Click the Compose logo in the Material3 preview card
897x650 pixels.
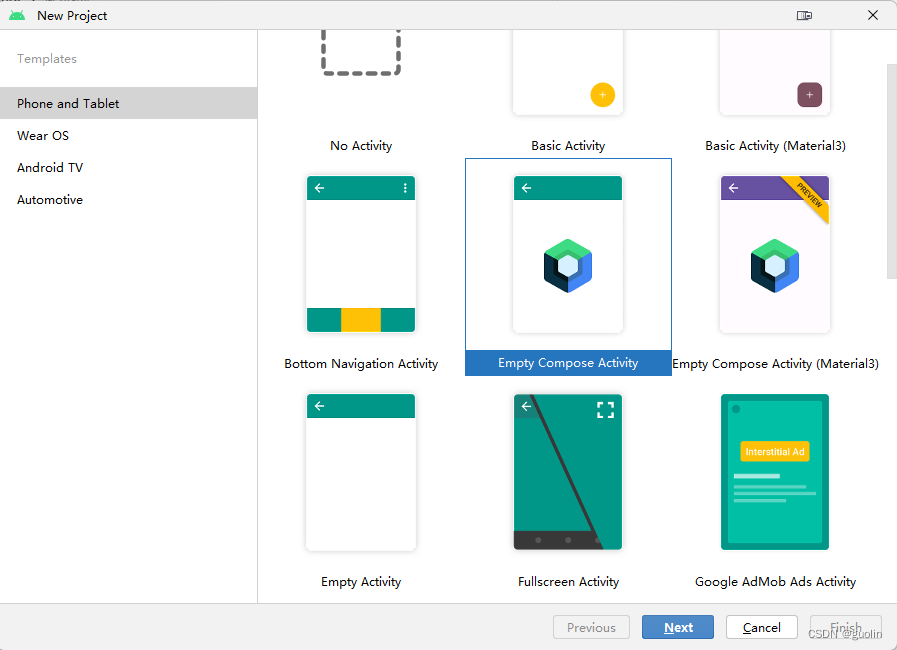tap(775, 266)
